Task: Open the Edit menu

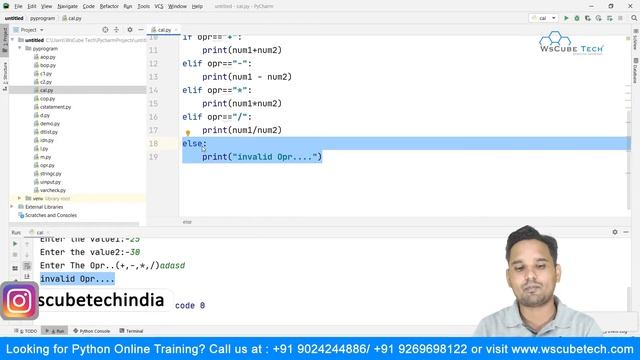Action: pyautogui.click(x=32, y=6)
